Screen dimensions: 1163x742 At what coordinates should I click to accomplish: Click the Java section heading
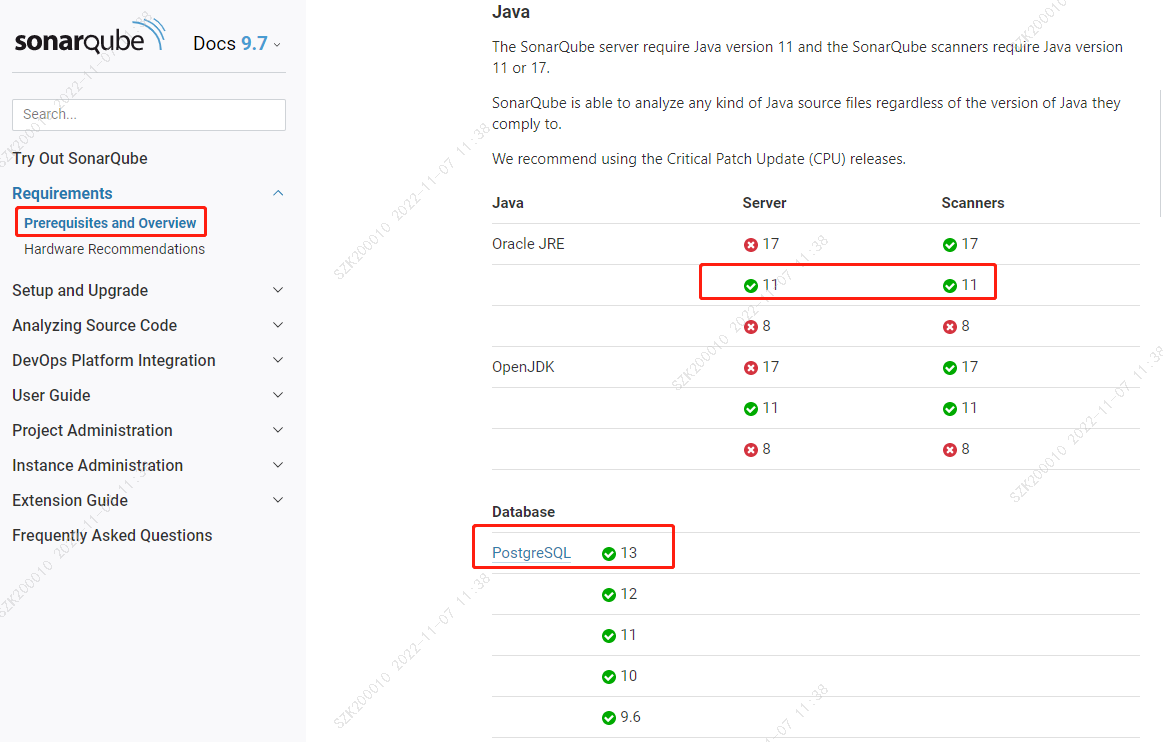click(x=511, y=12)
